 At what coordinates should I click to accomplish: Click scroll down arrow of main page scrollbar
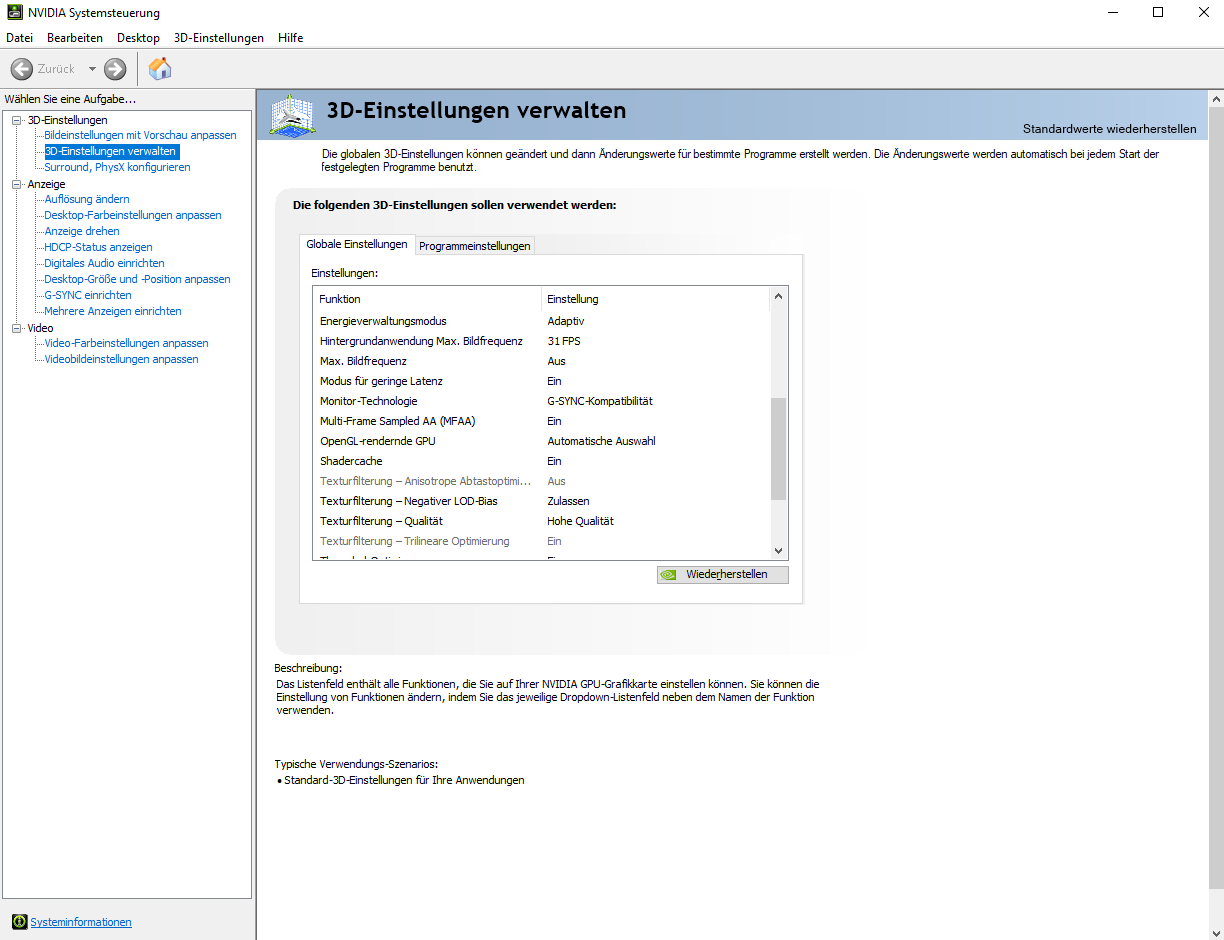[1216, 931]
